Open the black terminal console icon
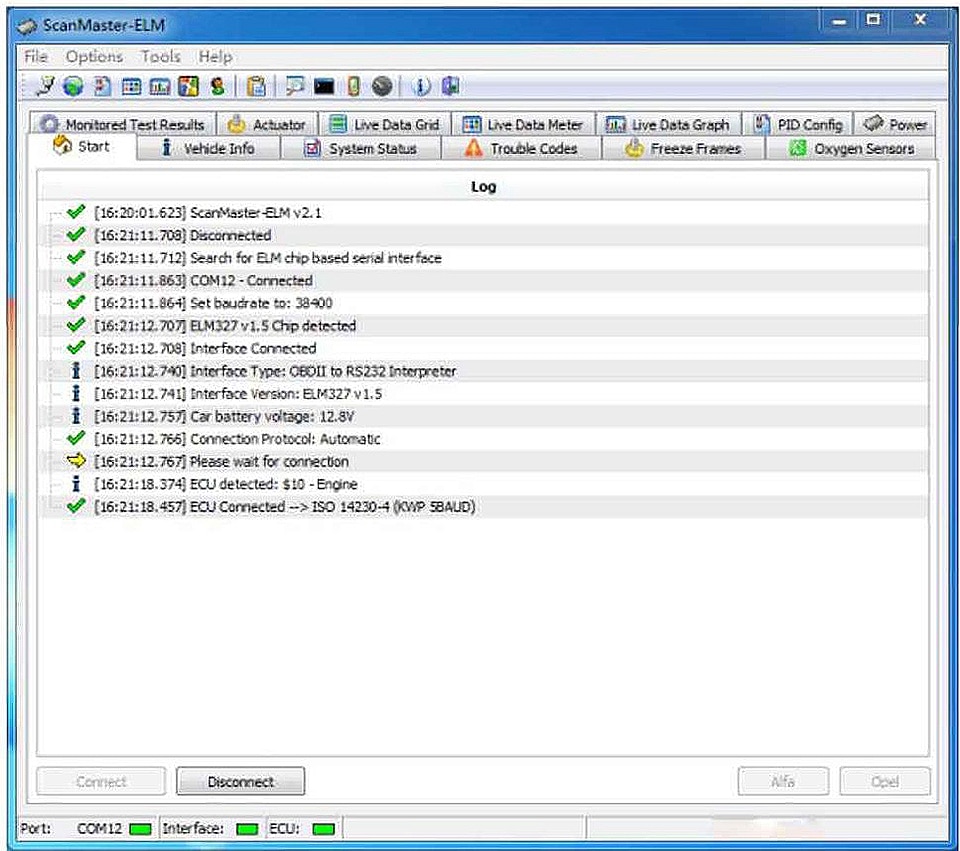The width and height of the screenshot is (960, 851). [x=324, y=87]
